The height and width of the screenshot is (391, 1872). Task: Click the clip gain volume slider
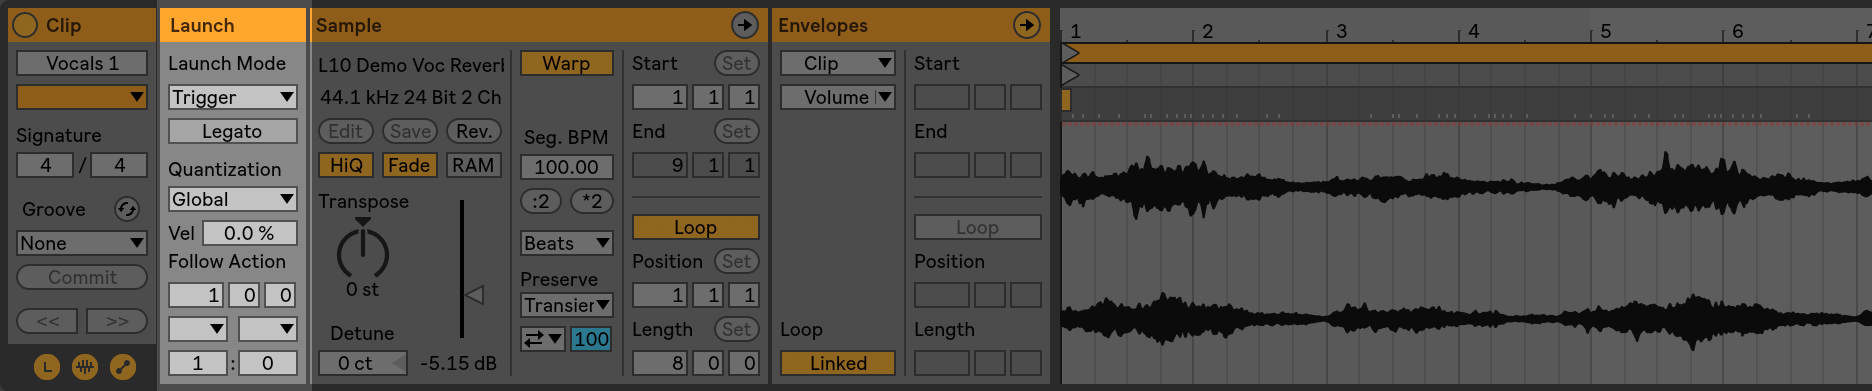[462, 270]
